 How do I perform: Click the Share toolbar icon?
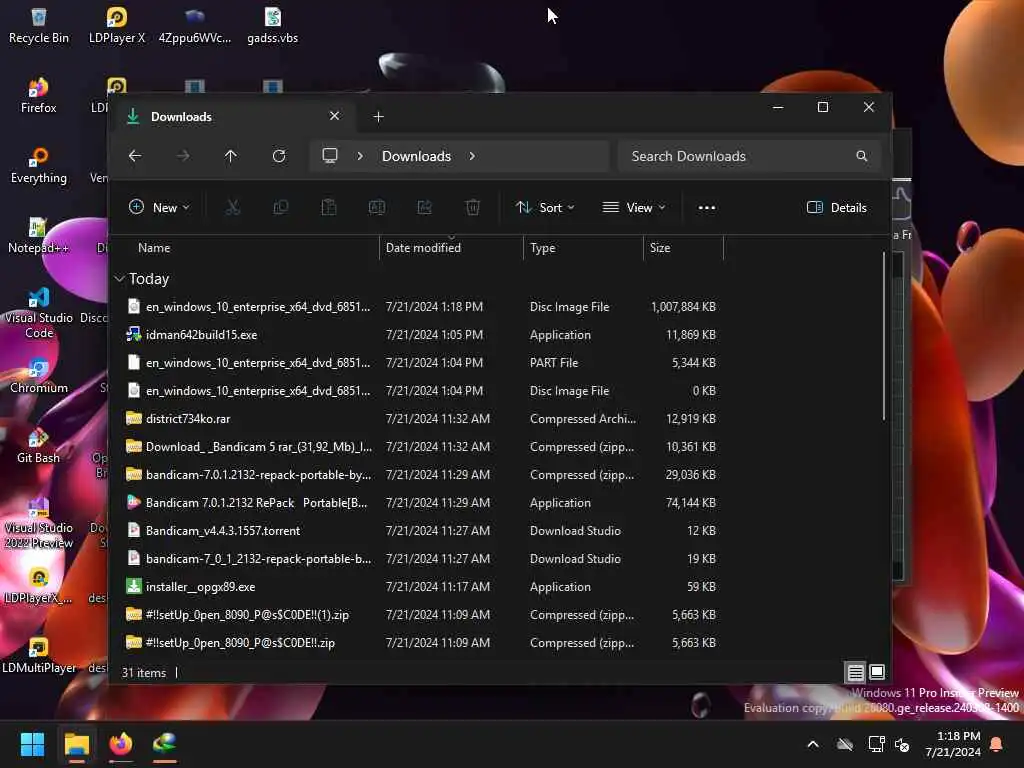click(424, 208)
